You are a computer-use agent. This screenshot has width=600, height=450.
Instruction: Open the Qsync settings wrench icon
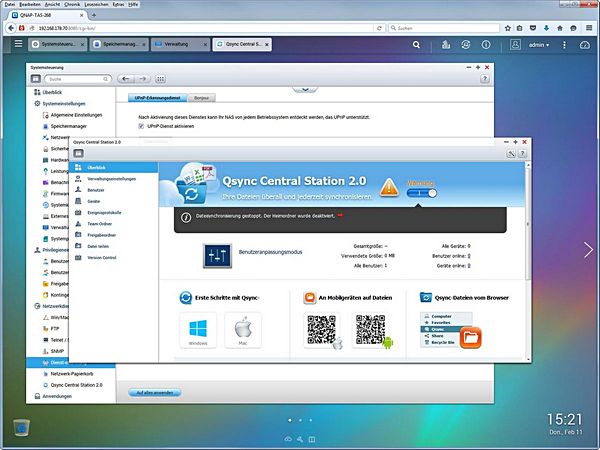coord(511,153)
